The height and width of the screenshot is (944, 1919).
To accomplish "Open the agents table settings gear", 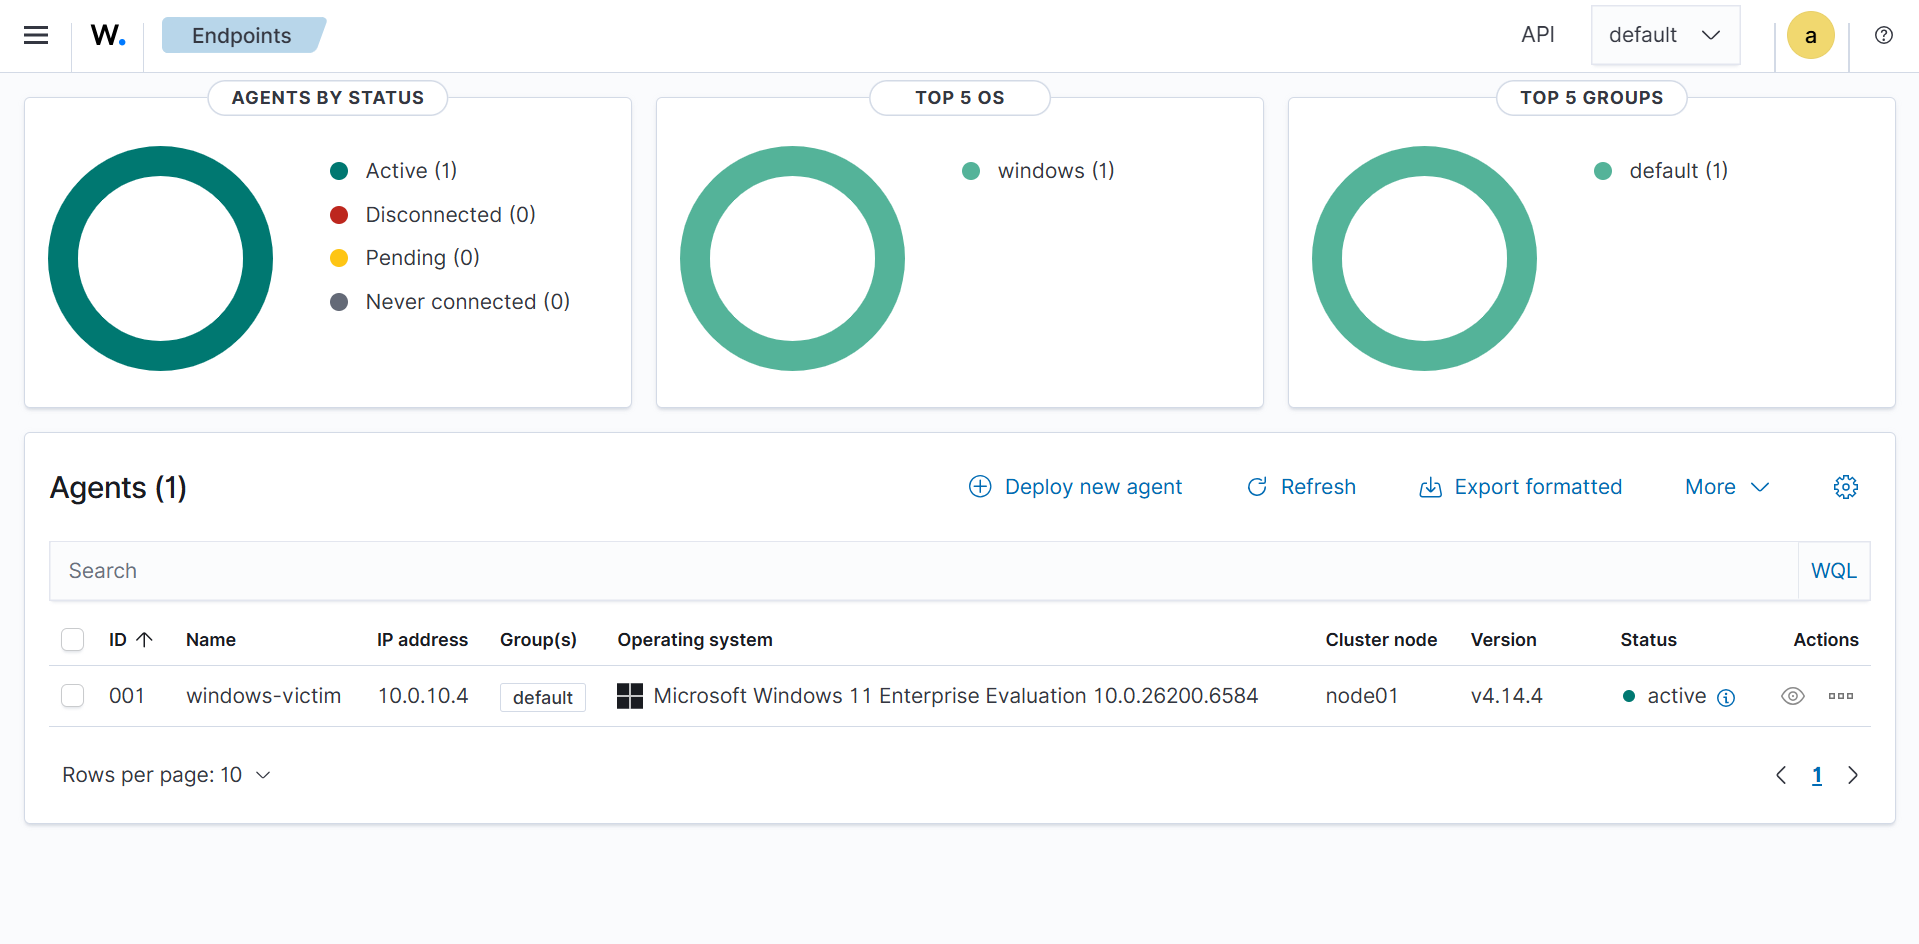I will [1845, 487].
